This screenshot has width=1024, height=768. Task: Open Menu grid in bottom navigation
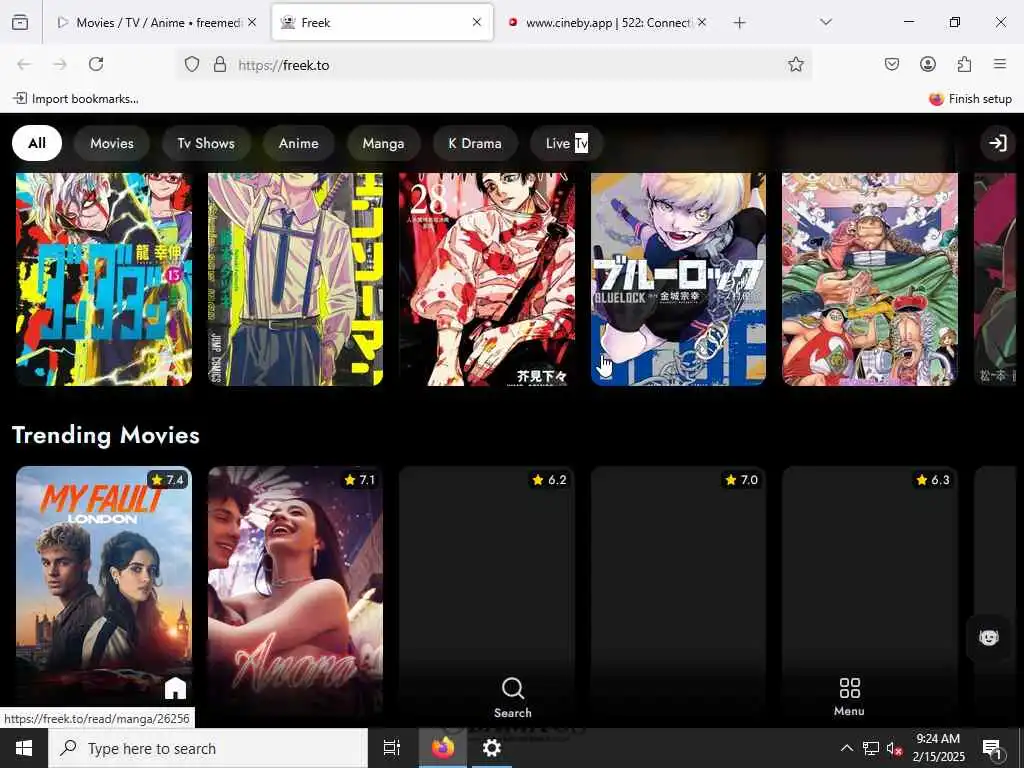pyautogui.click(x=849, y=697)
